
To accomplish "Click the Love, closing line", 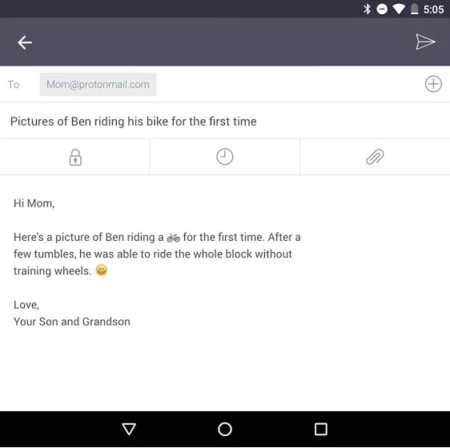I will point(26,305).
